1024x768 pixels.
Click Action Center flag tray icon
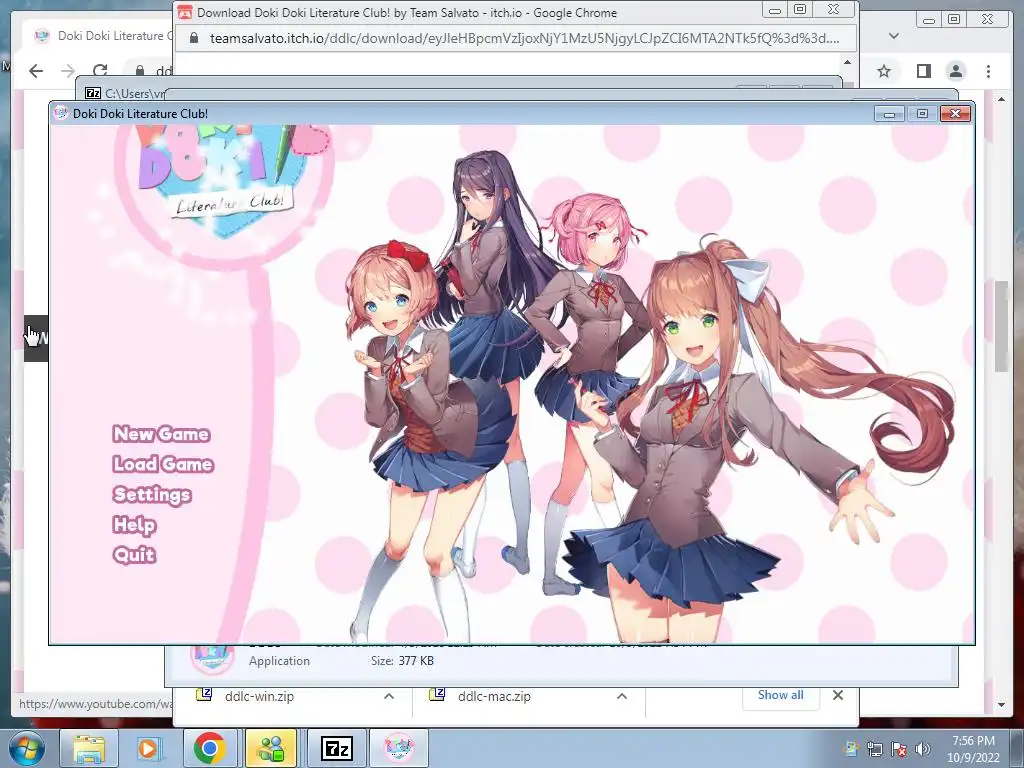(x=899, y=749)
